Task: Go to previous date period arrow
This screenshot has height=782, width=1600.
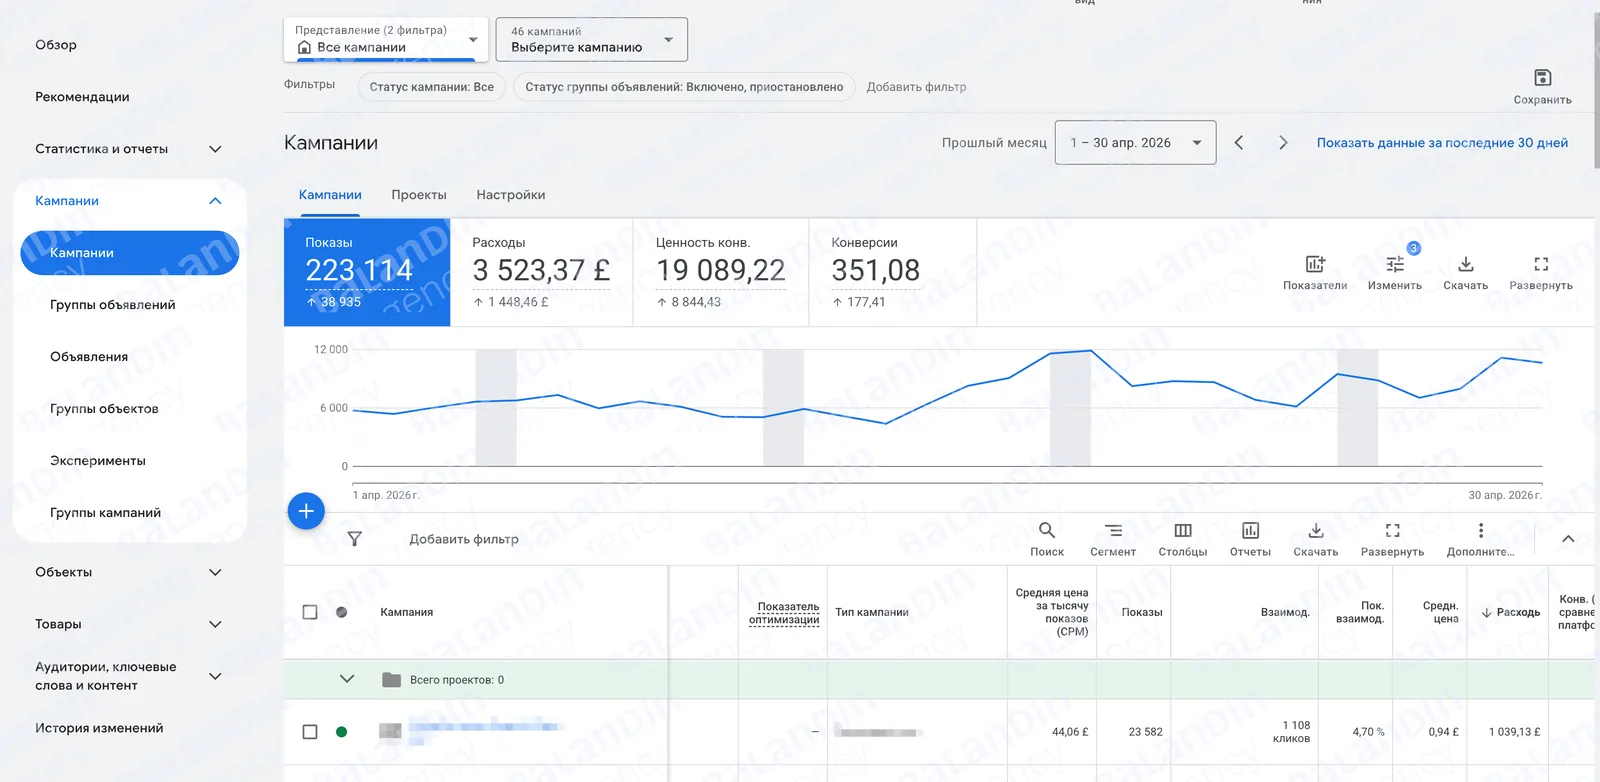Action: [1239, 143]
